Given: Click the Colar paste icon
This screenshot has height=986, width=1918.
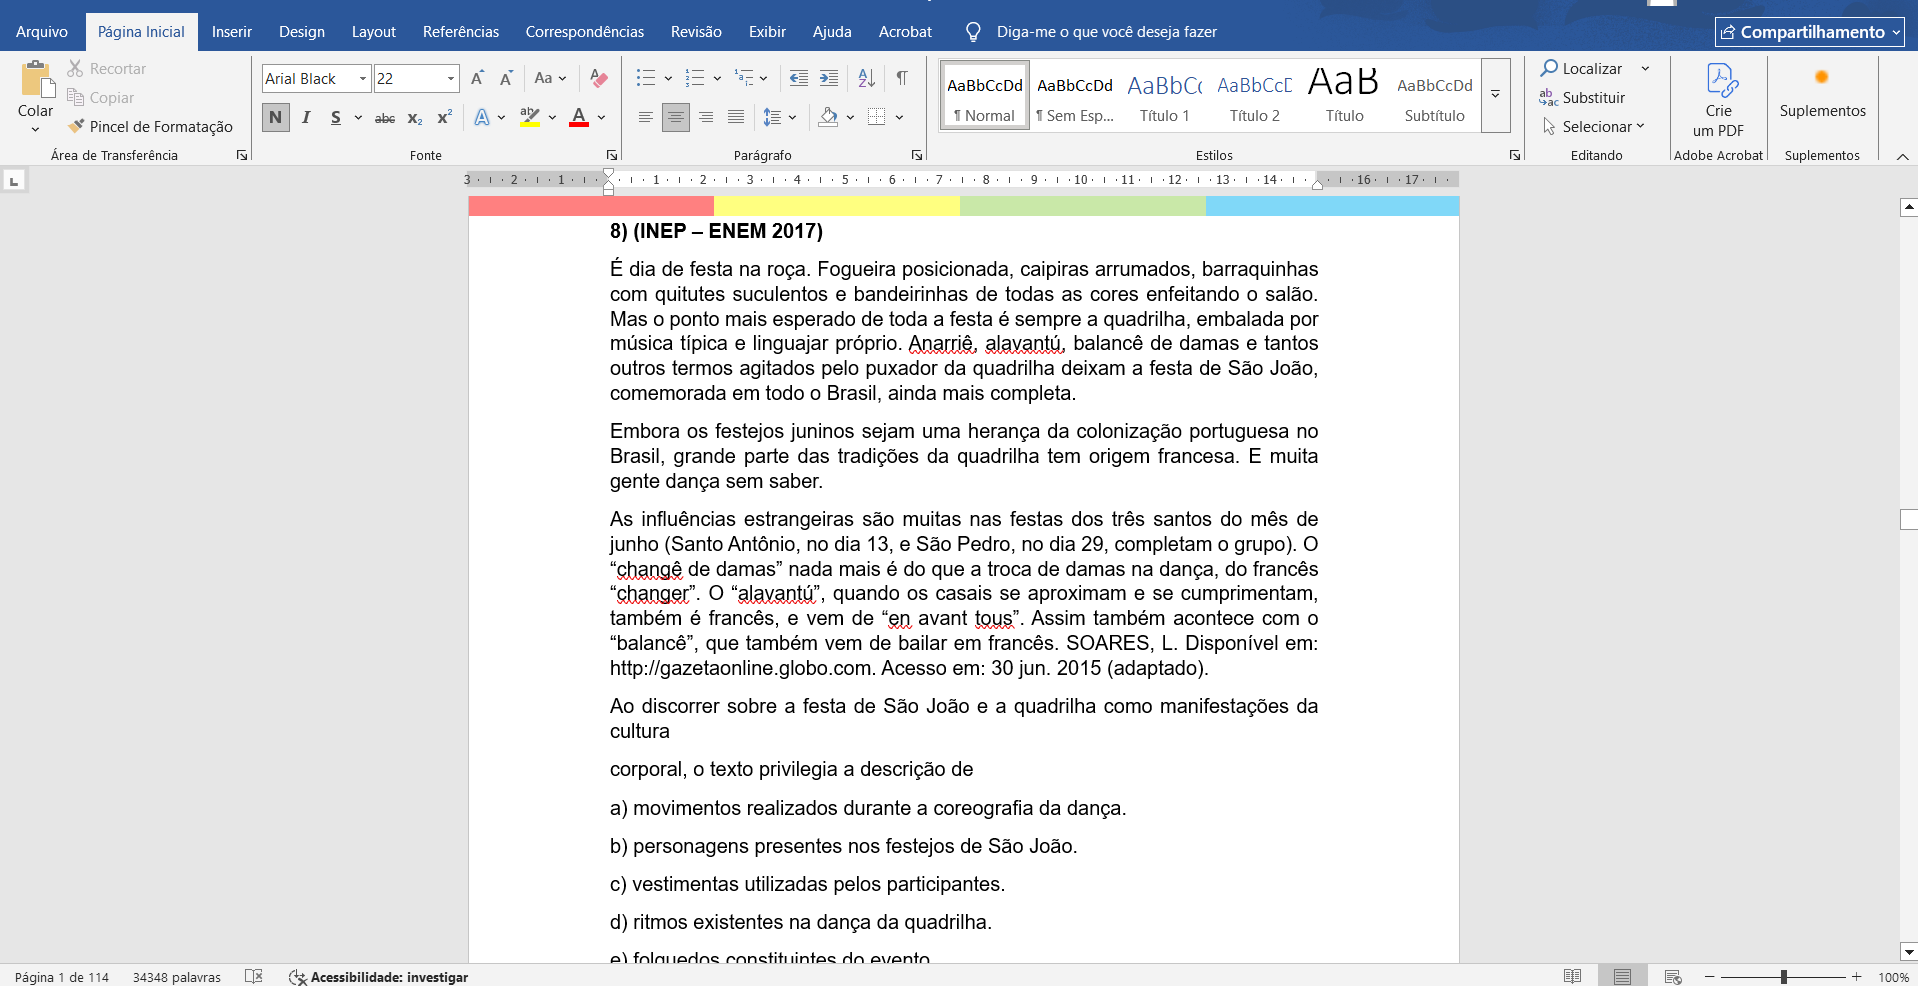Looking at the screenshot, I should click(x=37, y=79).
